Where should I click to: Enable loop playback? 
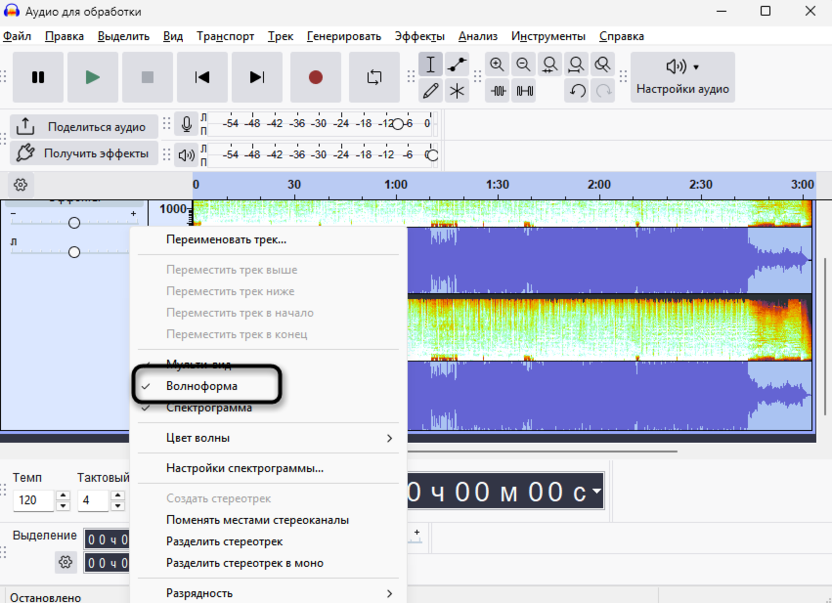372,77
